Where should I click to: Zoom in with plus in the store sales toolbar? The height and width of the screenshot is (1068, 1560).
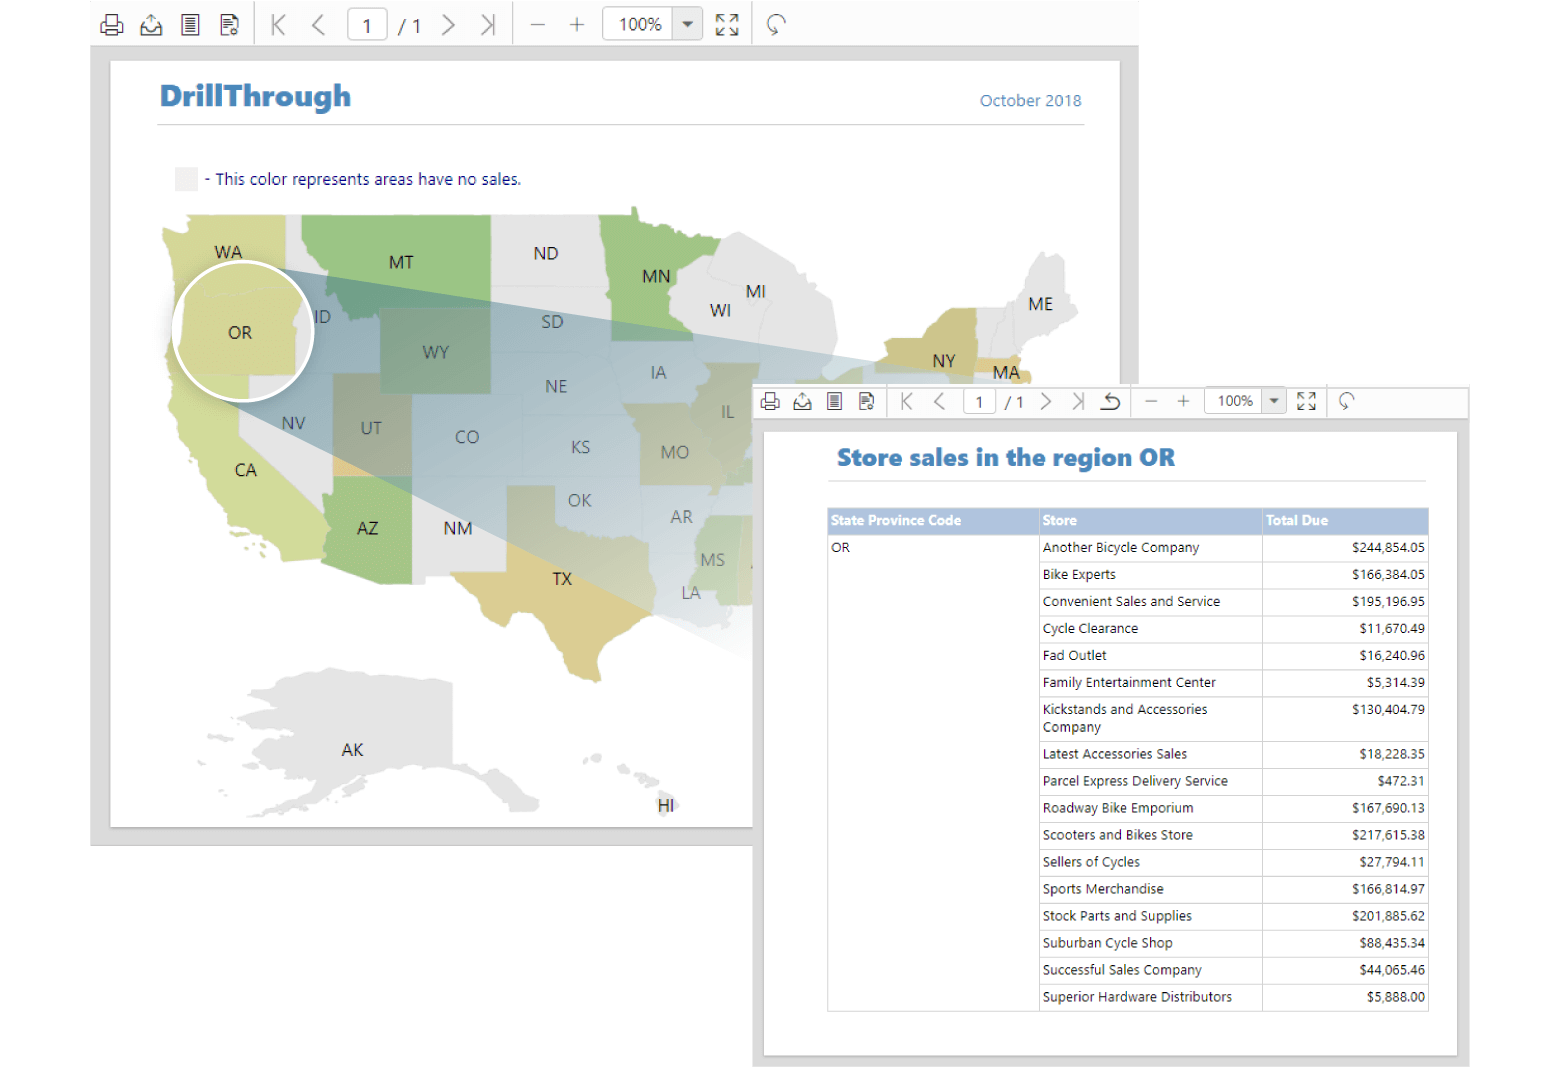point(1183,401)
